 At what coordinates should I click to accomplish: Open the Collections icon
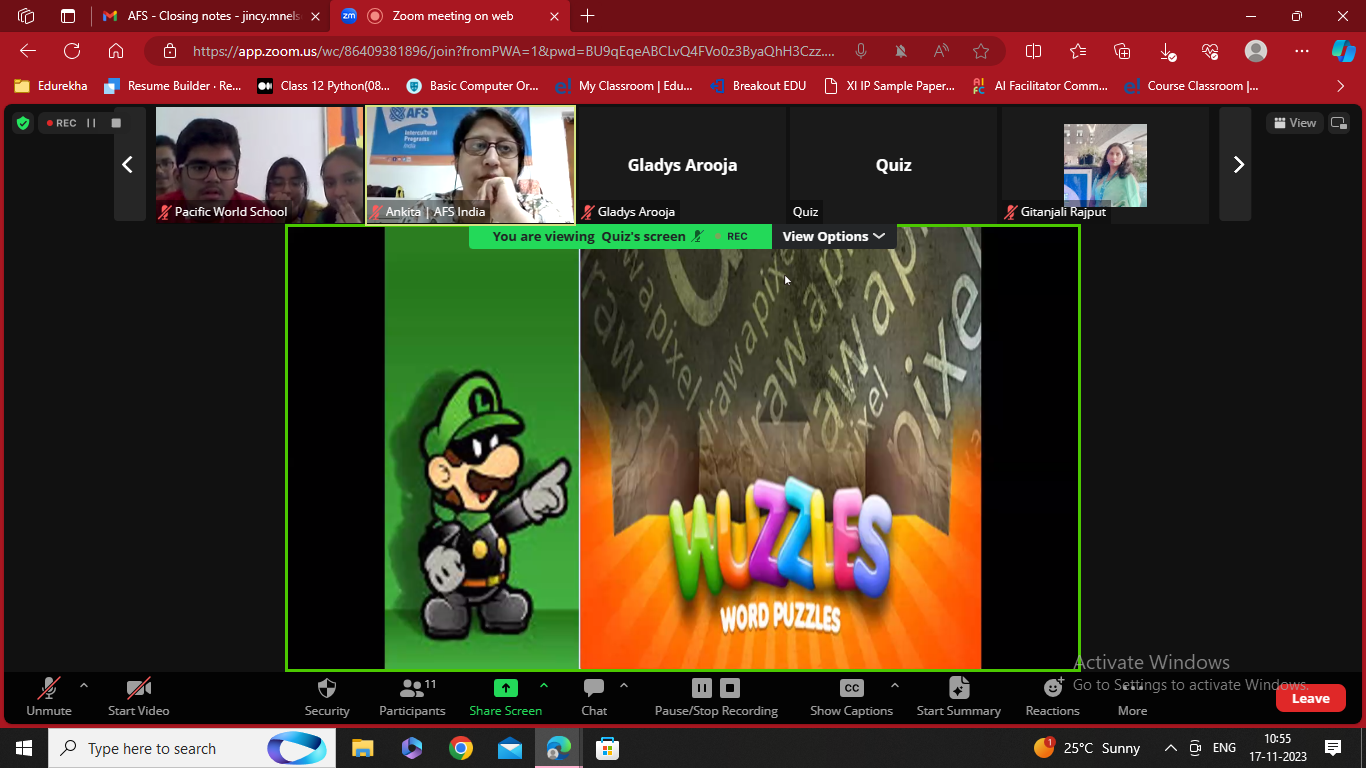point(1122,51)
